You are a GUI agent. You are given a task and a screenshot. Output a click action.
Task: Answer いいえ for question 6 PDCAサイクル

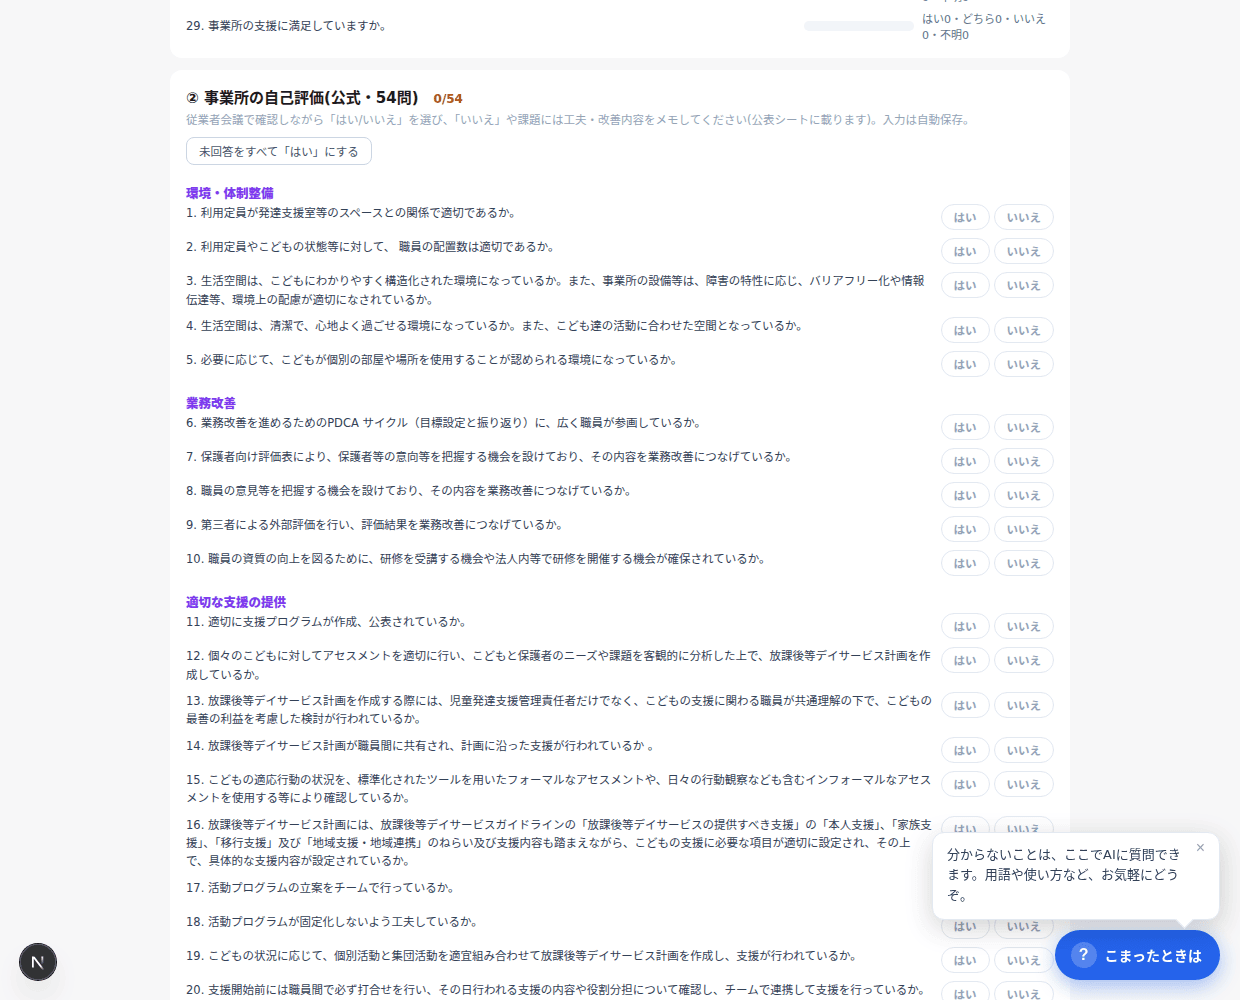click(x=1023, y=427)
